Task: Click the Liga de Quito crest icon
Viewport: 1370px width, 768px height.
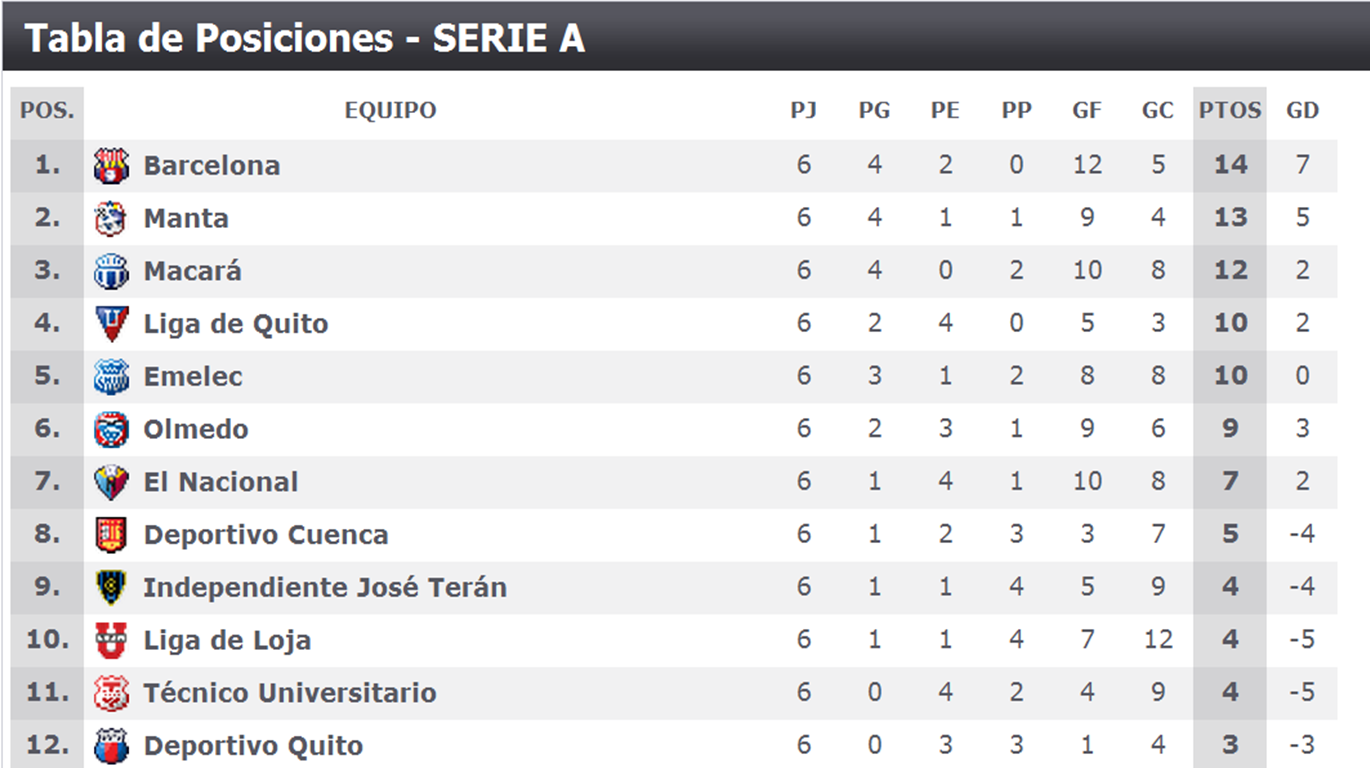Action: pos(111,324)
